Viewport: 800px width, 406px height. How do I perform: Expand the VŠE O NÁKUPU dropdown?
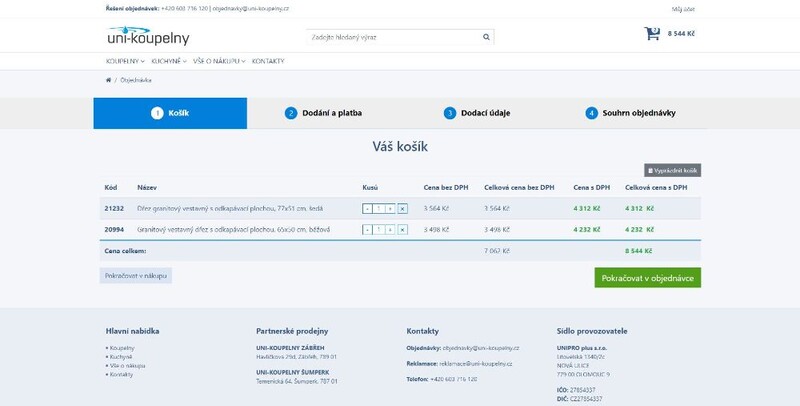pos(219,61)
